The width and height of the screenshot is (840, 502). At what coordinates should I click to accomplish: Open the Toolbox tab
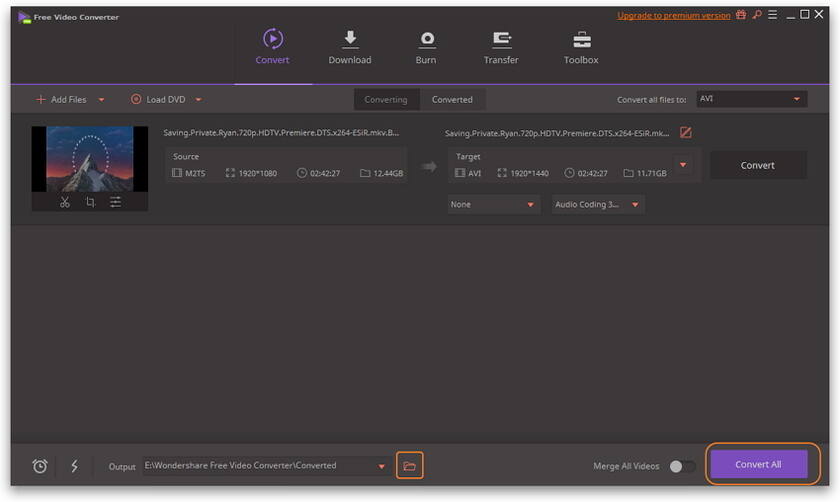(x=581, y=47)
